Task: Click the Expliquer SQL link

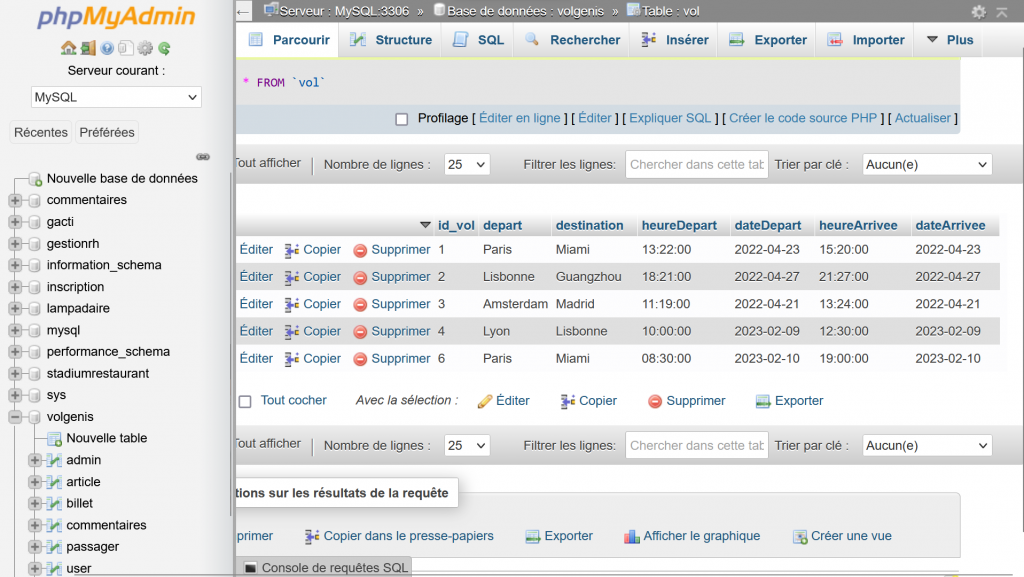Action: coord(670,118)
